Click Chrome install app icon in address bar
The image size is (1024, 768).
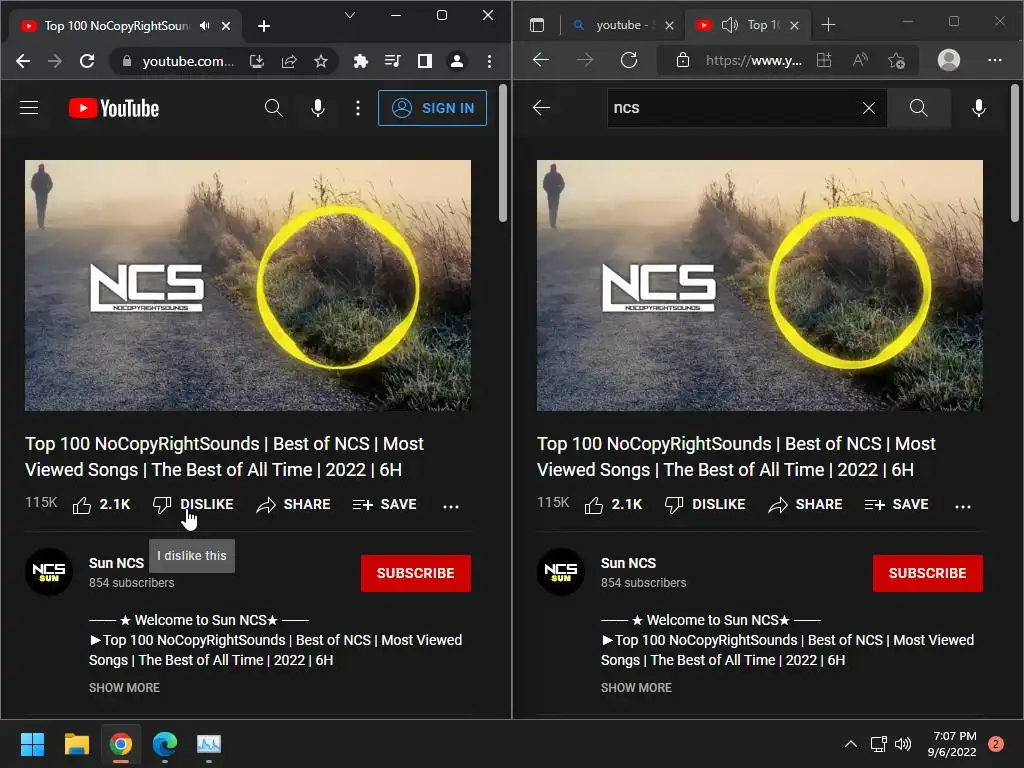coord(257,61)
